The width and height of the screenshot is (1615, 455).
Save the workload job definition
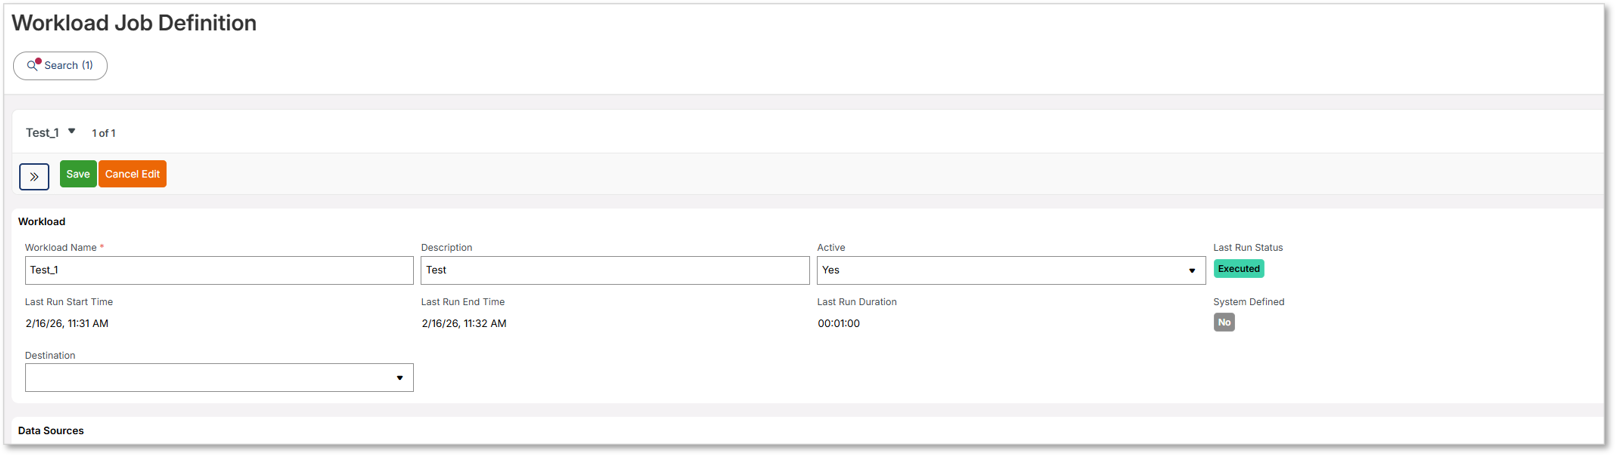pos(78,174)
